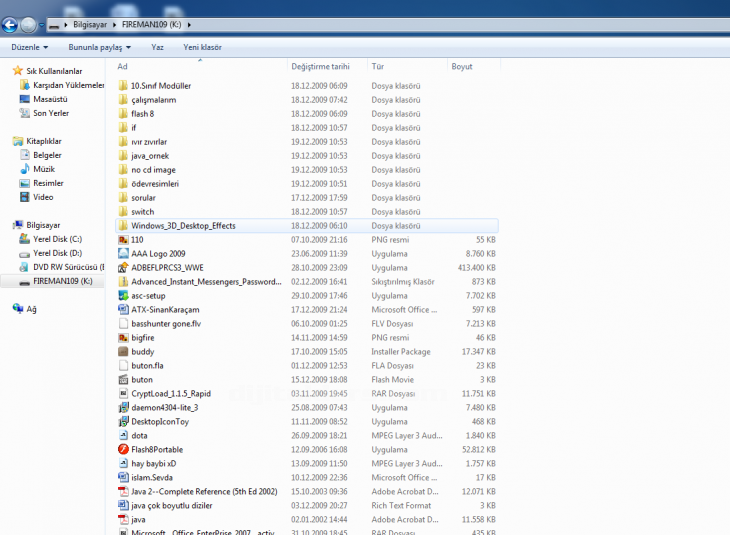Sort files by Değiştirme tarihi column
Viewport: 730px width, 535px height.
[320, 66]
